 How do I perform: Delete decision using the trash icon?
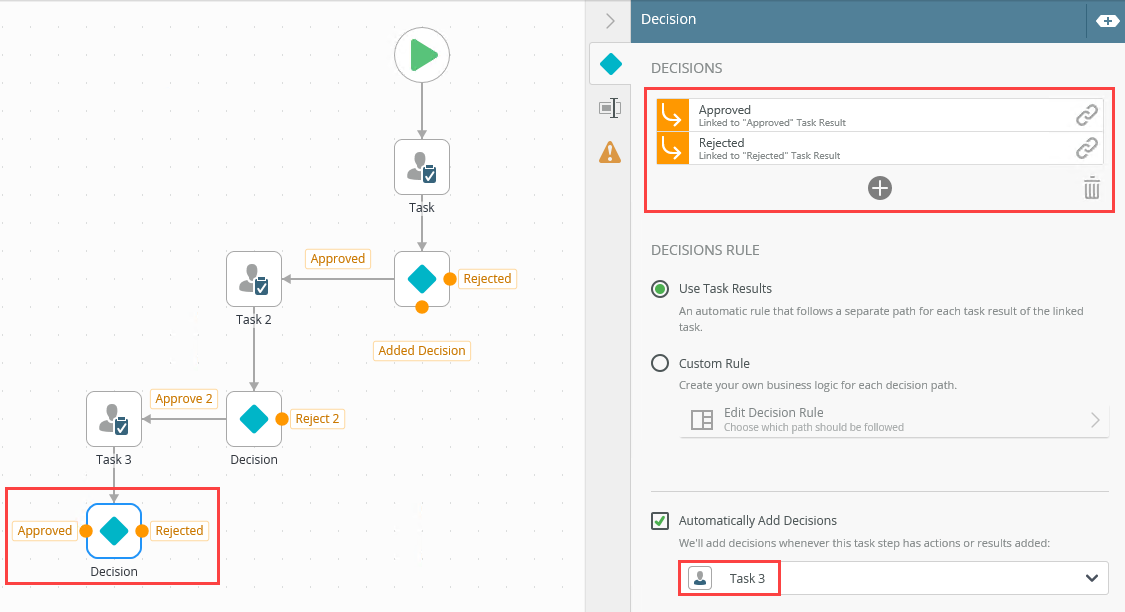click(x=1092, y=188)
